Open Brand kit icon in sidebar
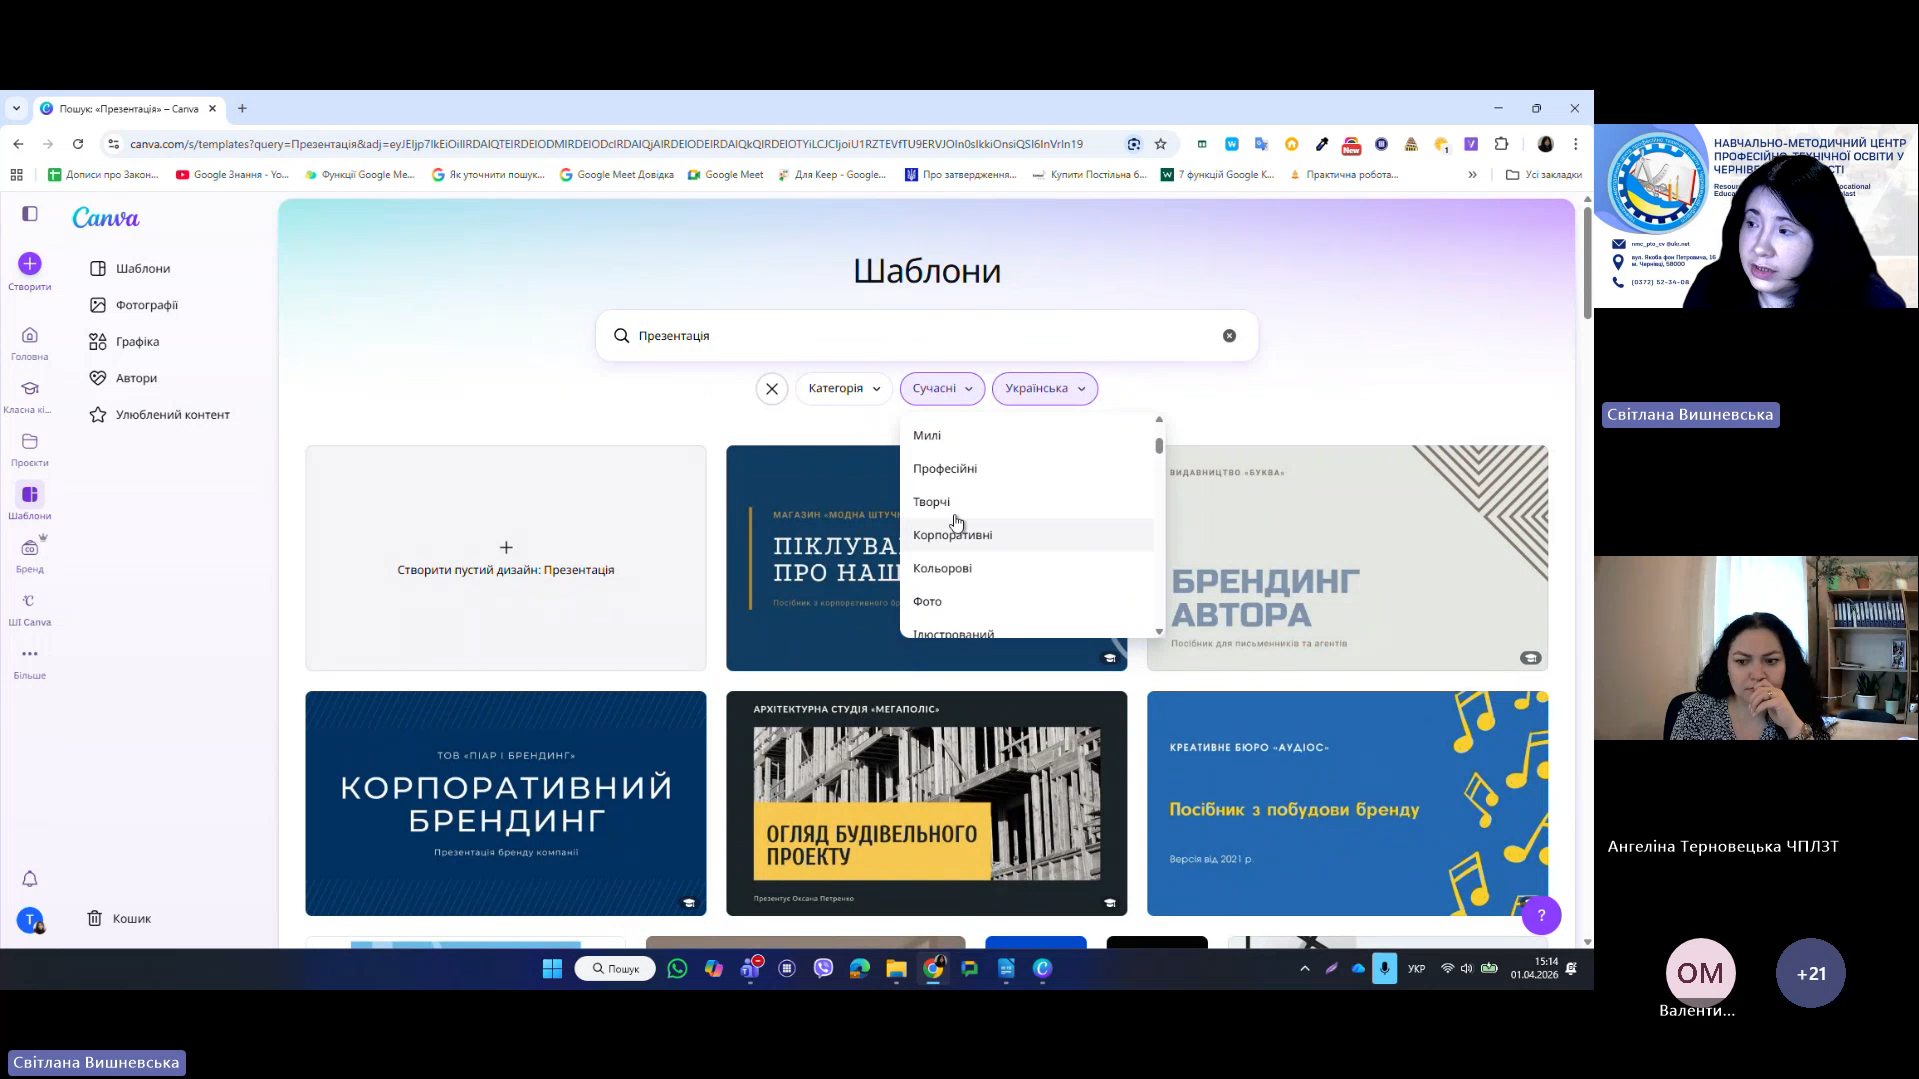The height and width of the screenshot is (1079, 1919). 30,548
